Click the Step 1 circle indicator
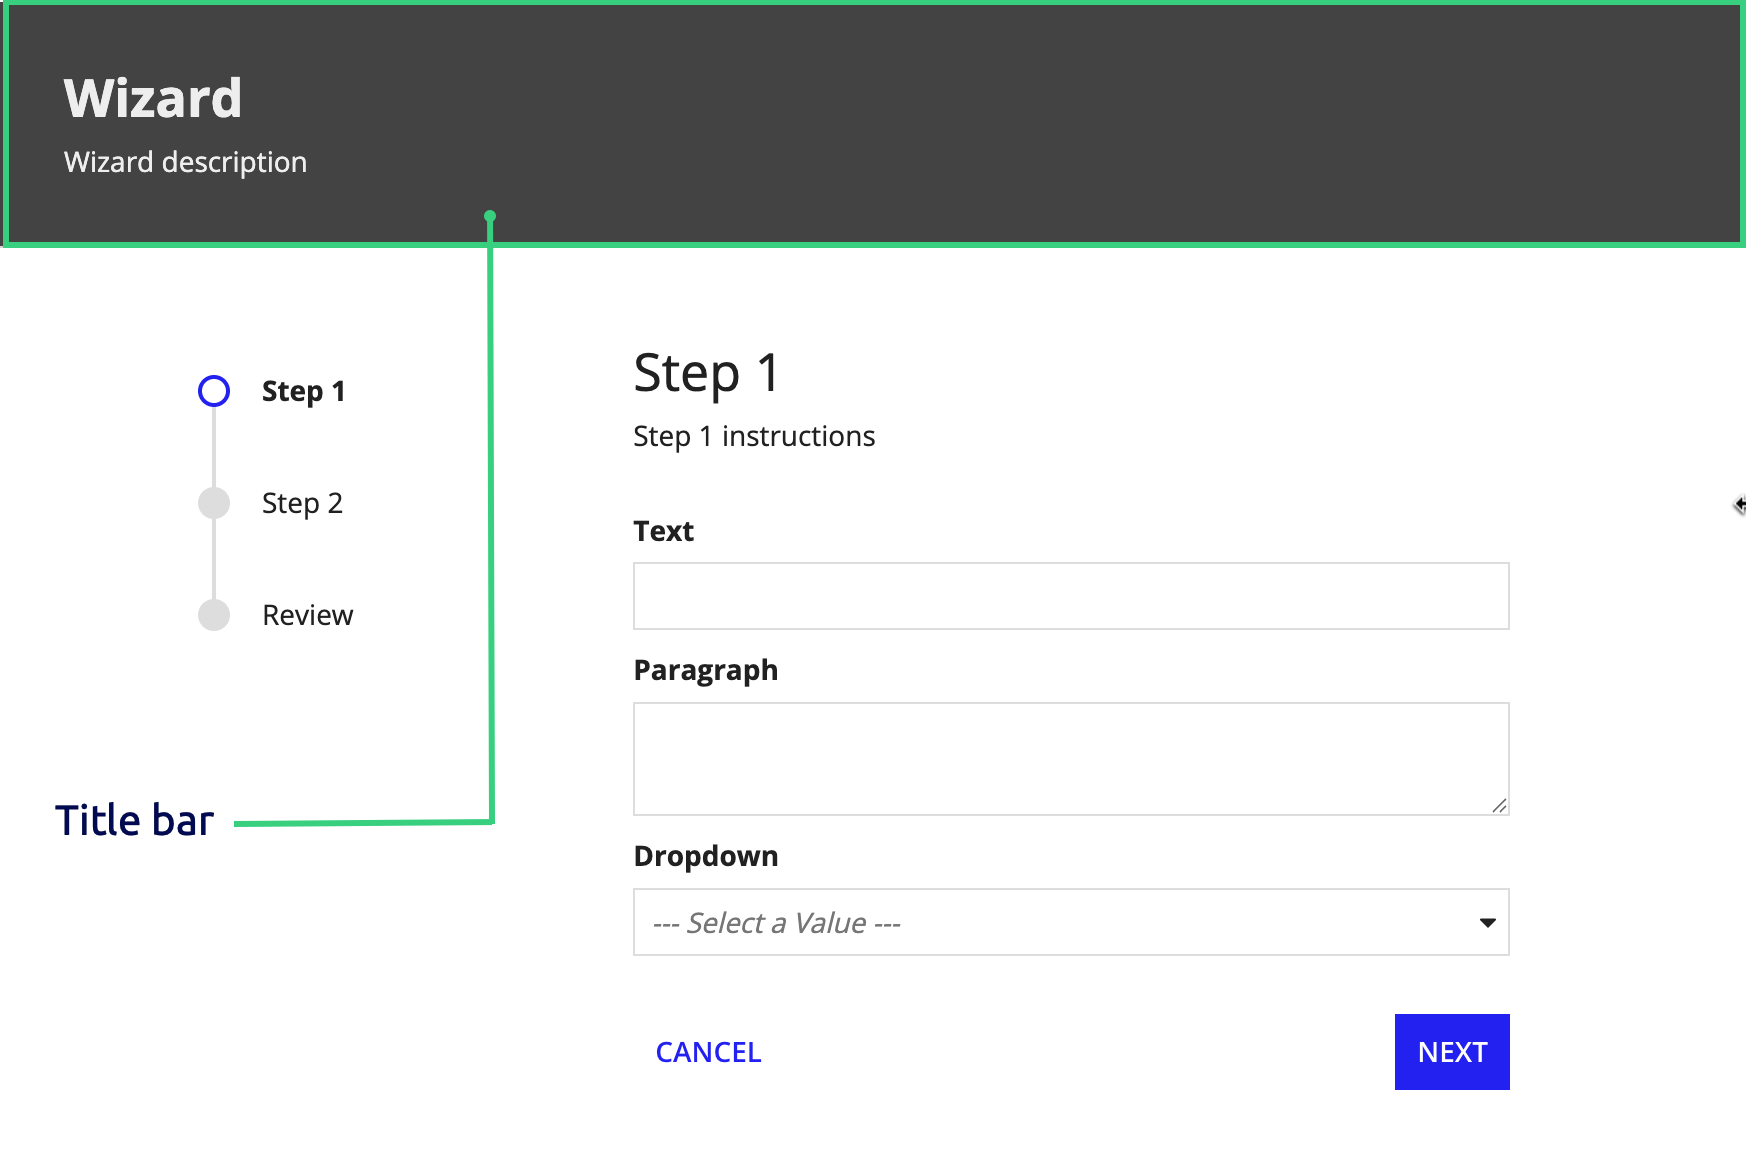The width and height of the screenshot is (1746, 1156). coord(214,391)
